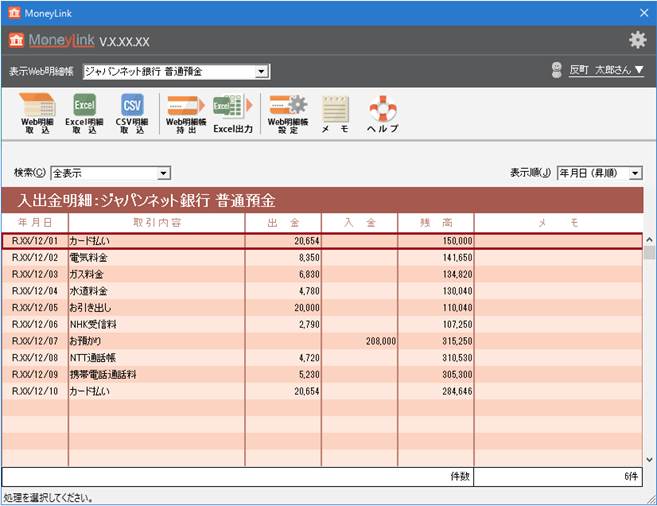Select 携帯電話通話料 transaction row

coord(322,375)
